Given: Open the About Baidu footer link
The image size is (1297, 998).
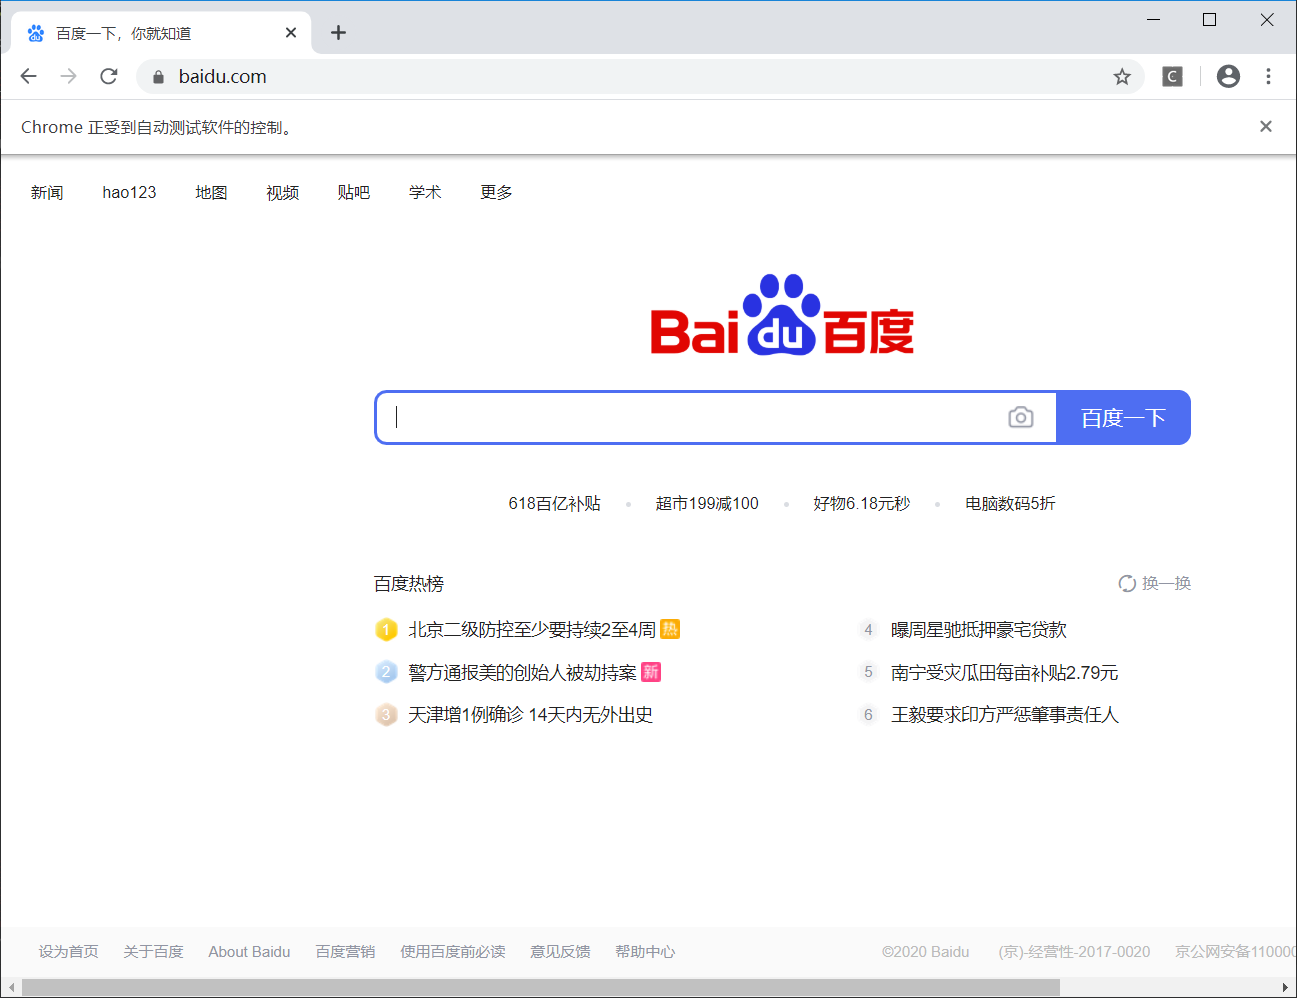Looking at the screenshot, I should (249, 952).
